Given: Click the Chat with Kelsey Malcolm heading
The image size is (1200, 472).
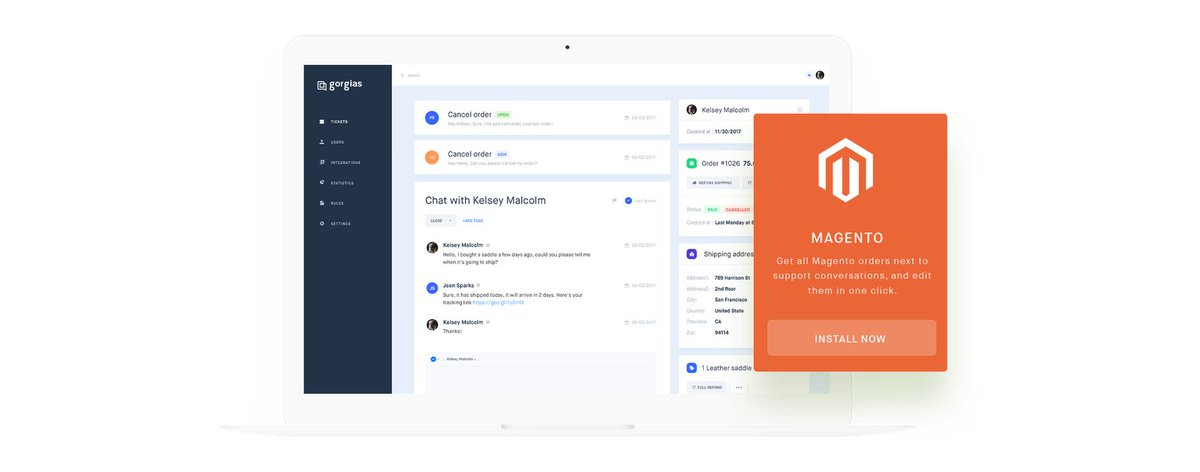Looking at the screenshot, I should (x=485, y=200).
